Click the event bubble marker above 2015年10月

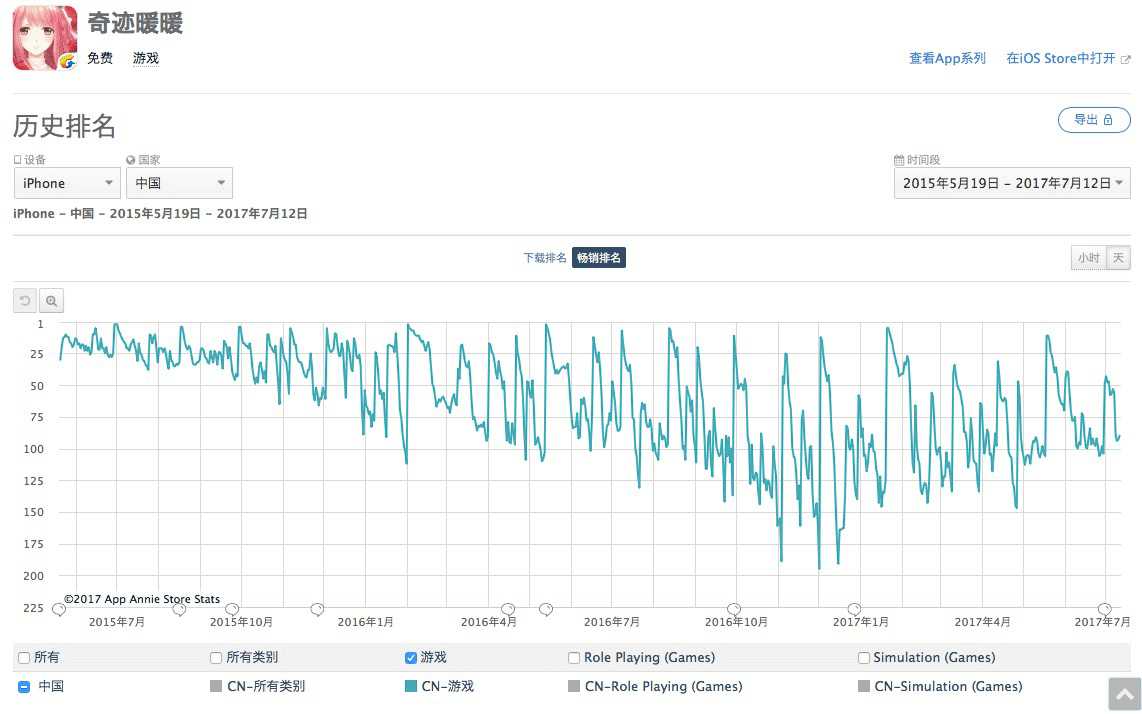click(232, 609)
